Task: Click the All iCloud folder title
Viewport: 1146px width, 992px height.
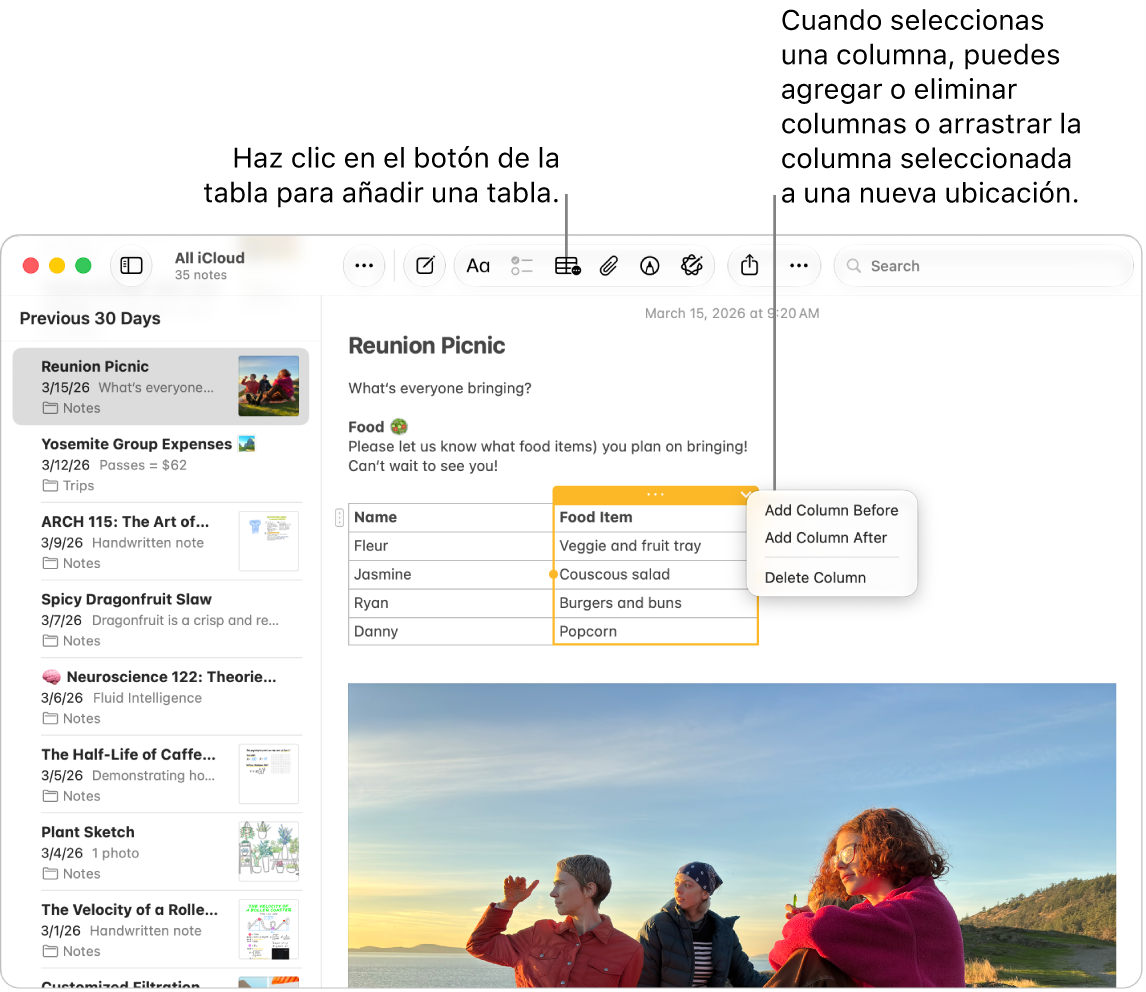Action: coord(210,258)
